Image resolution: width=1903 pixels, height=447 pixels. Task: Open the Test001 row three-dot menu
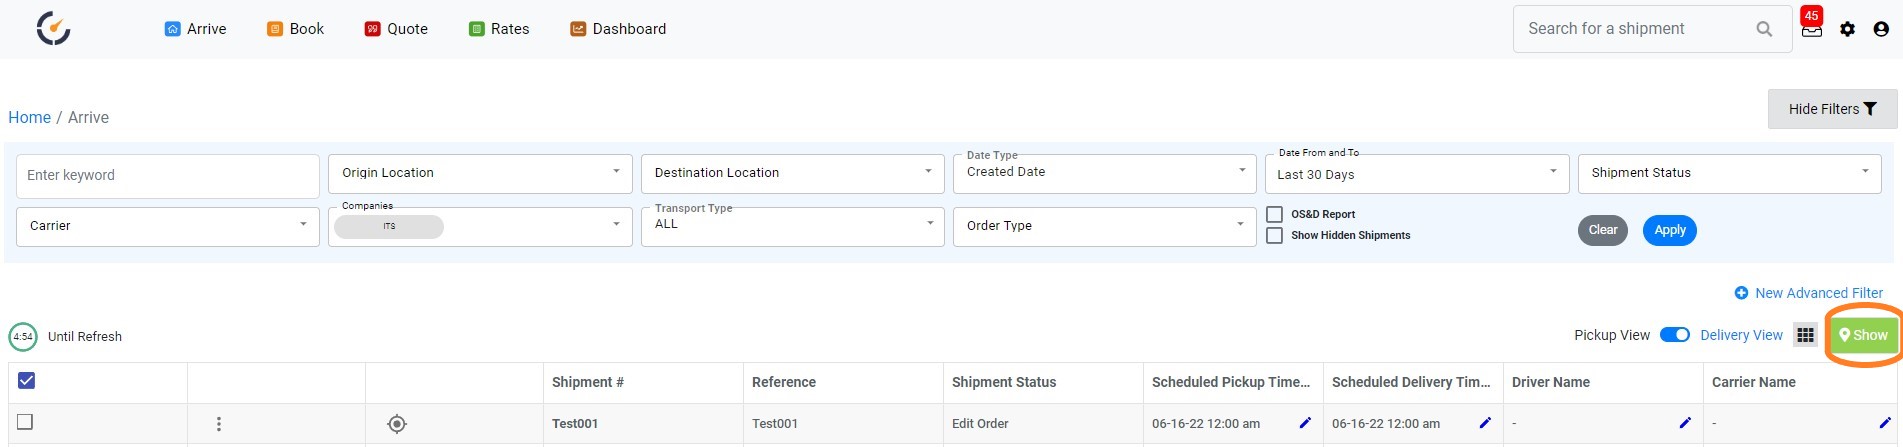pos(219,424)
